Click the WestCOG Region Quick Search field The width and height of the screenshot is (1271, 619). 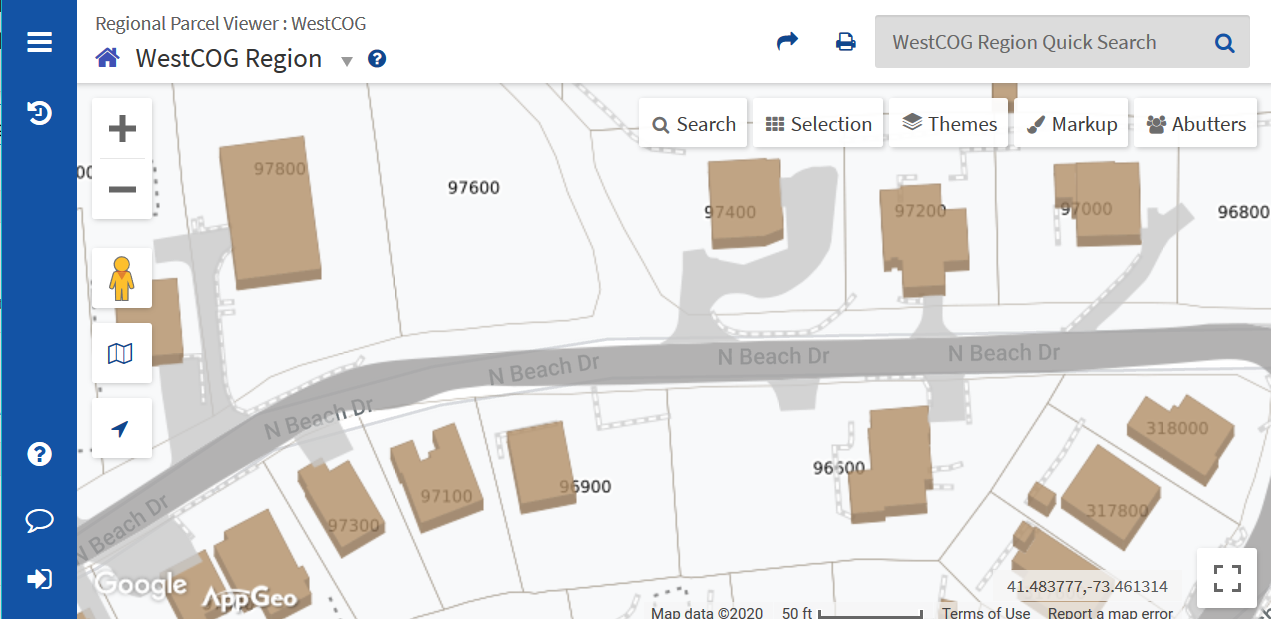1040,42
